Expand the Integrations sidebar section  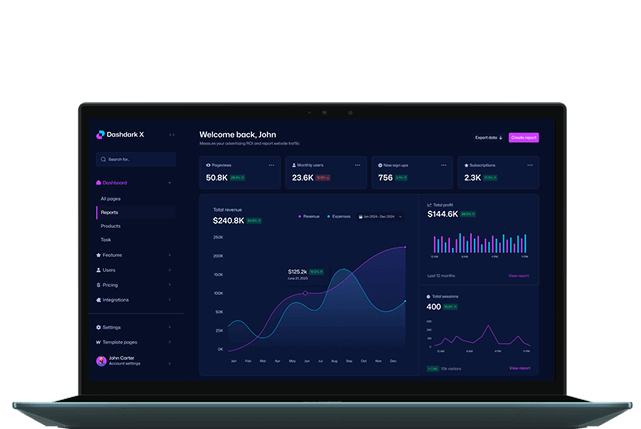[x=134, y=299]
